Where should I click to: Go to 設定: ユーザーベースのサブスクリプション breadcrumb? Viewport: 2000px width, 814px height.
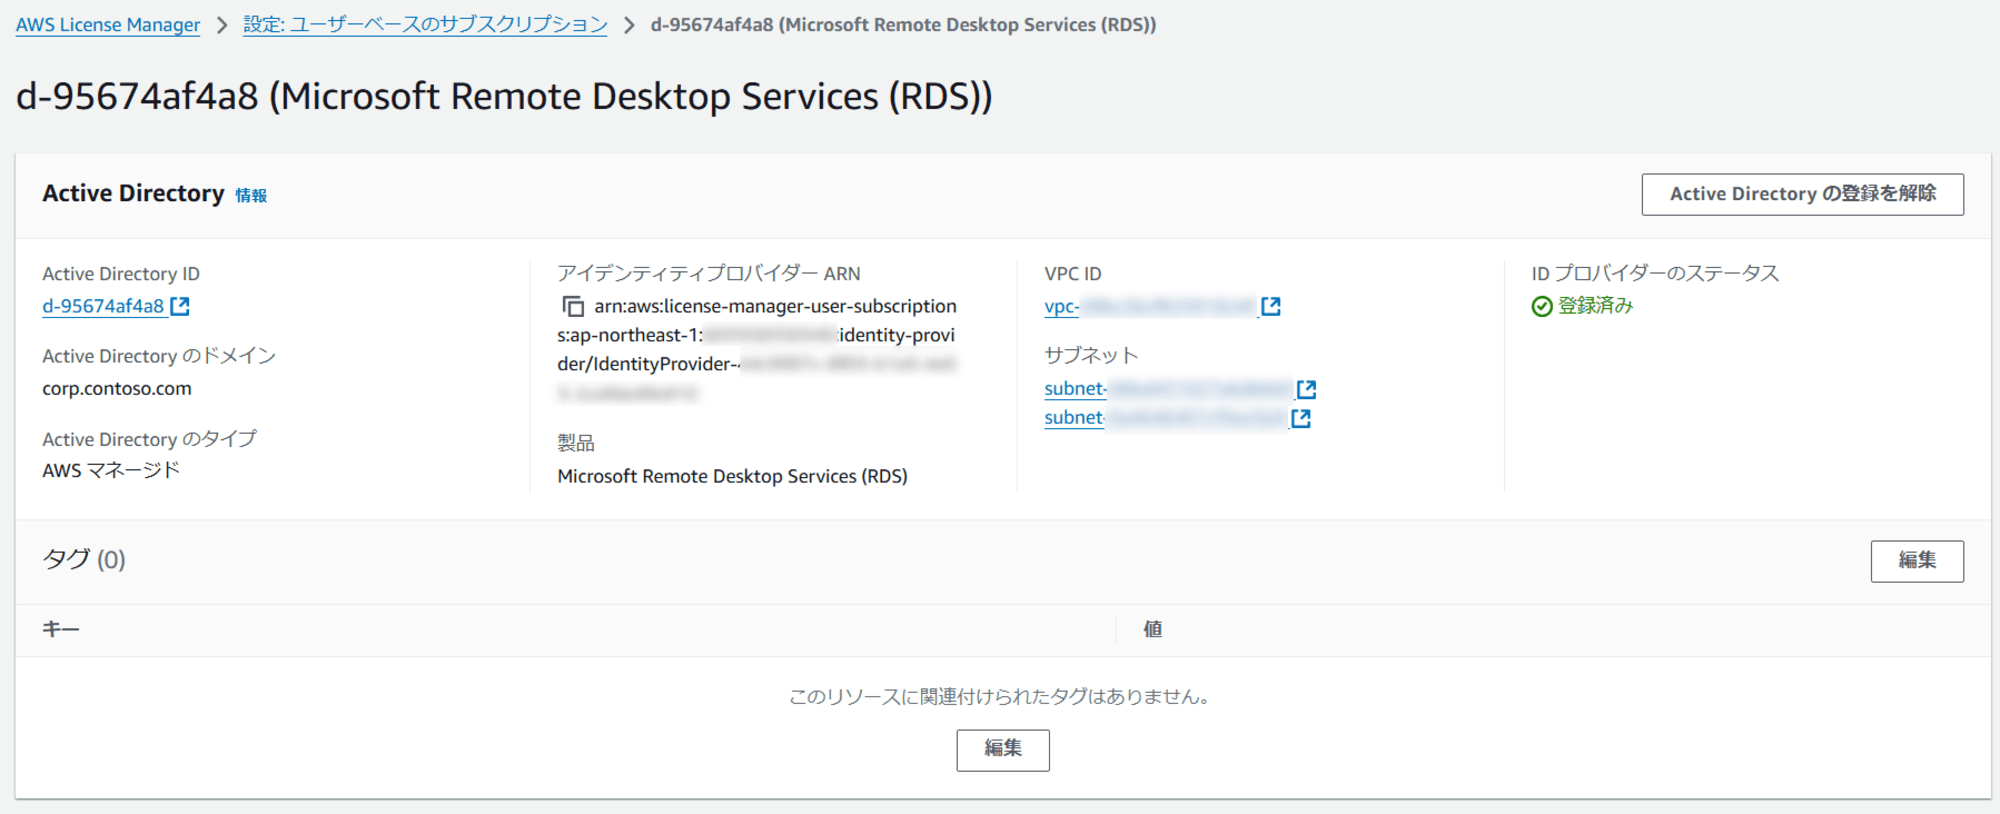pos(425,25)
